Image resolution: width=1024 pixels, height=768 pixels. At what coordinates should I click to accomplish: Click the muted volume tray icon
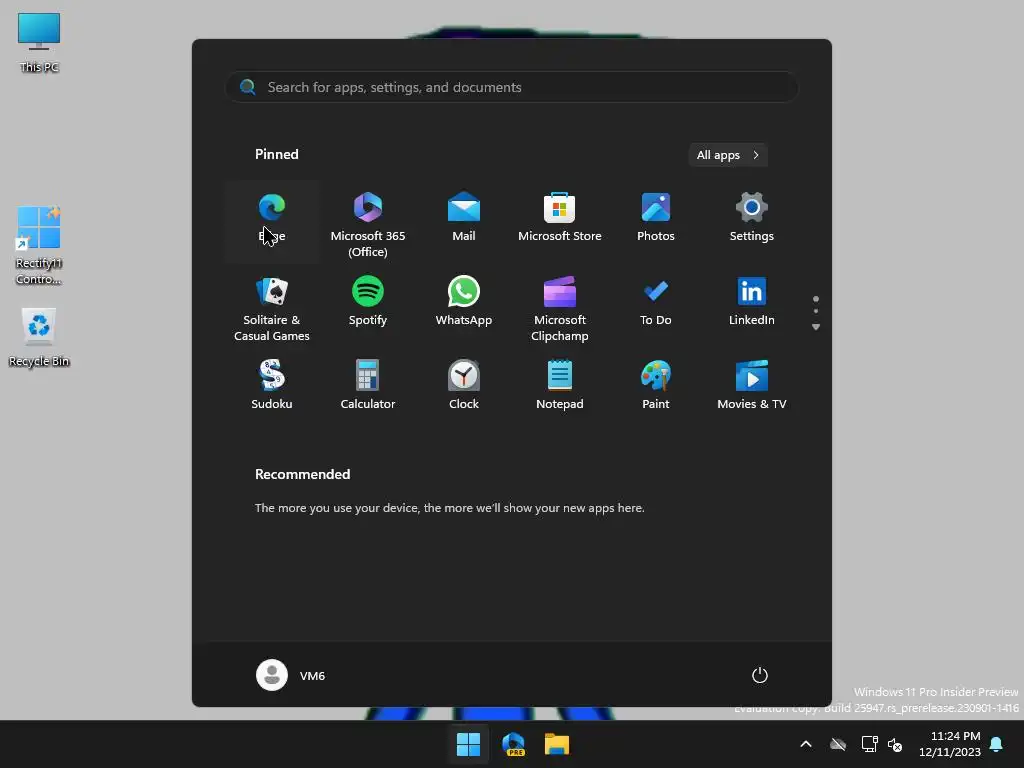point(895,744)
